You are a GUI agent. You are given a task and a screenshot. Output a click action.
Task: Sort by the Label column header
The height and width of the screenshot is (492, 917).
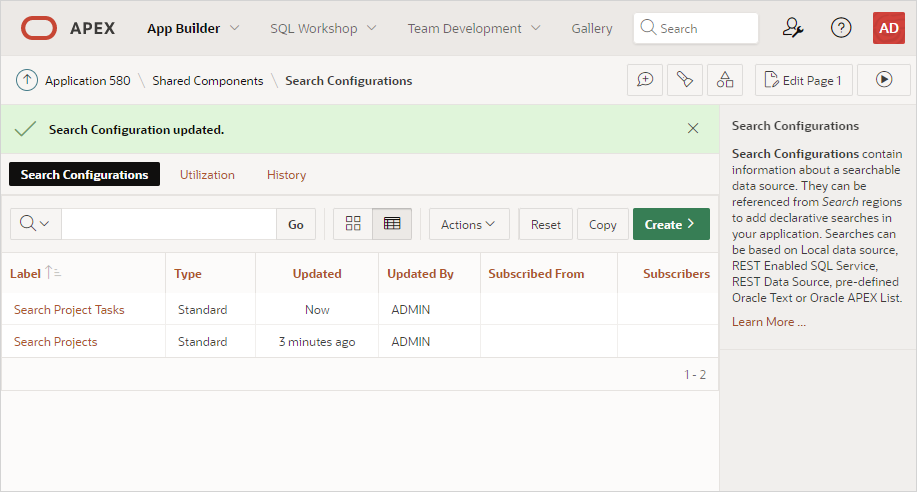[x=25, y=273]
